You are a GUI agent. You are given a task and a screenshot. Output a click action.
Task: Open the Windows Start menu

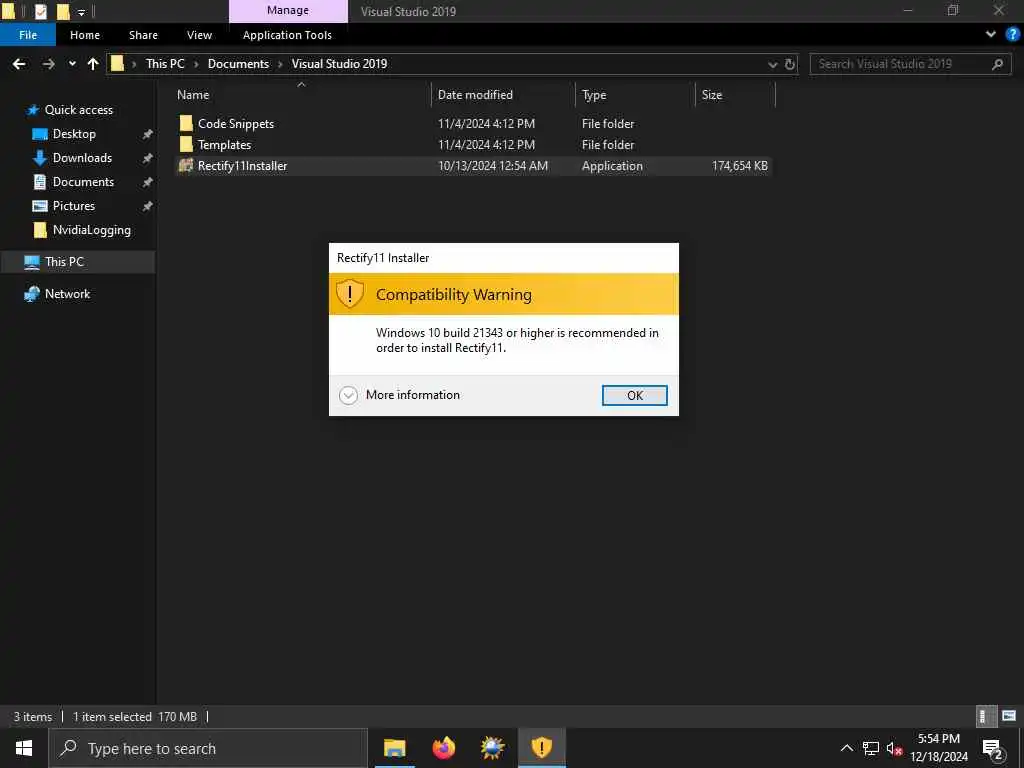(24, 748)
